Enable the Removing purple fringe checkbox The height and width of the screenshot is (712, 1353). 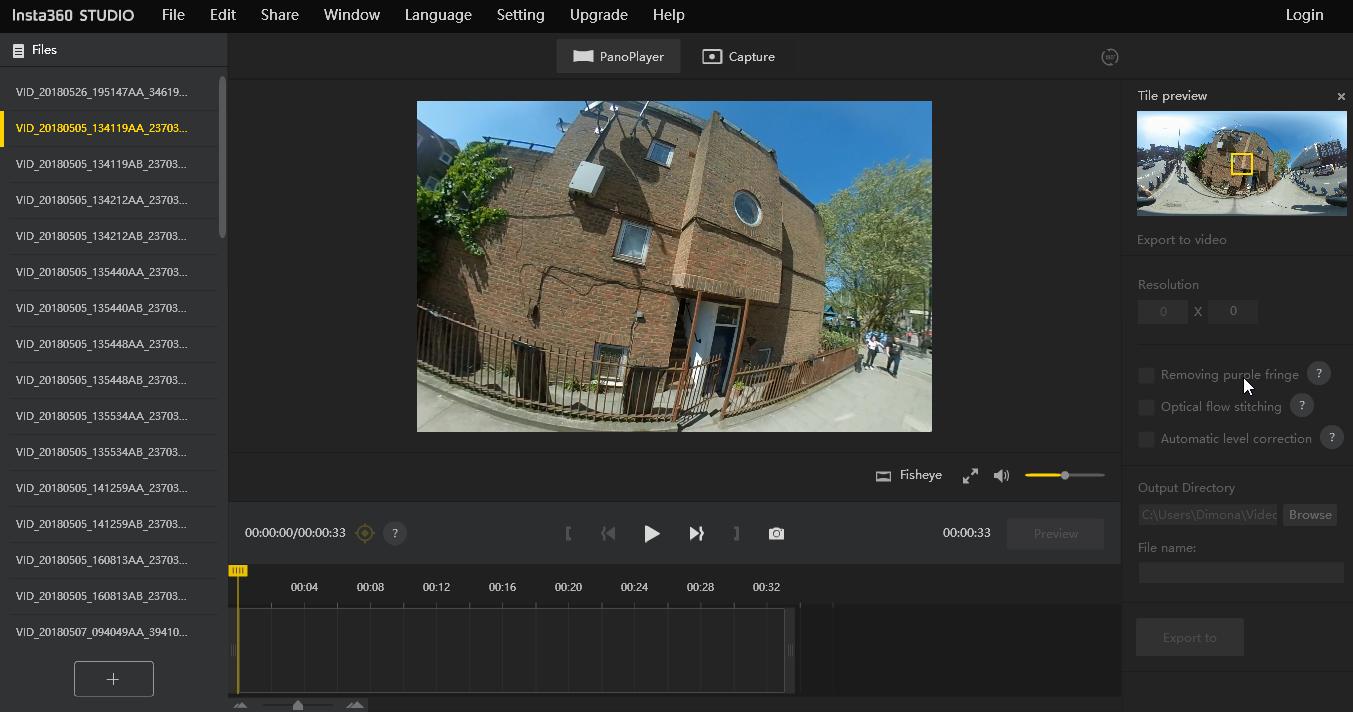click(x=1146, y=375)
